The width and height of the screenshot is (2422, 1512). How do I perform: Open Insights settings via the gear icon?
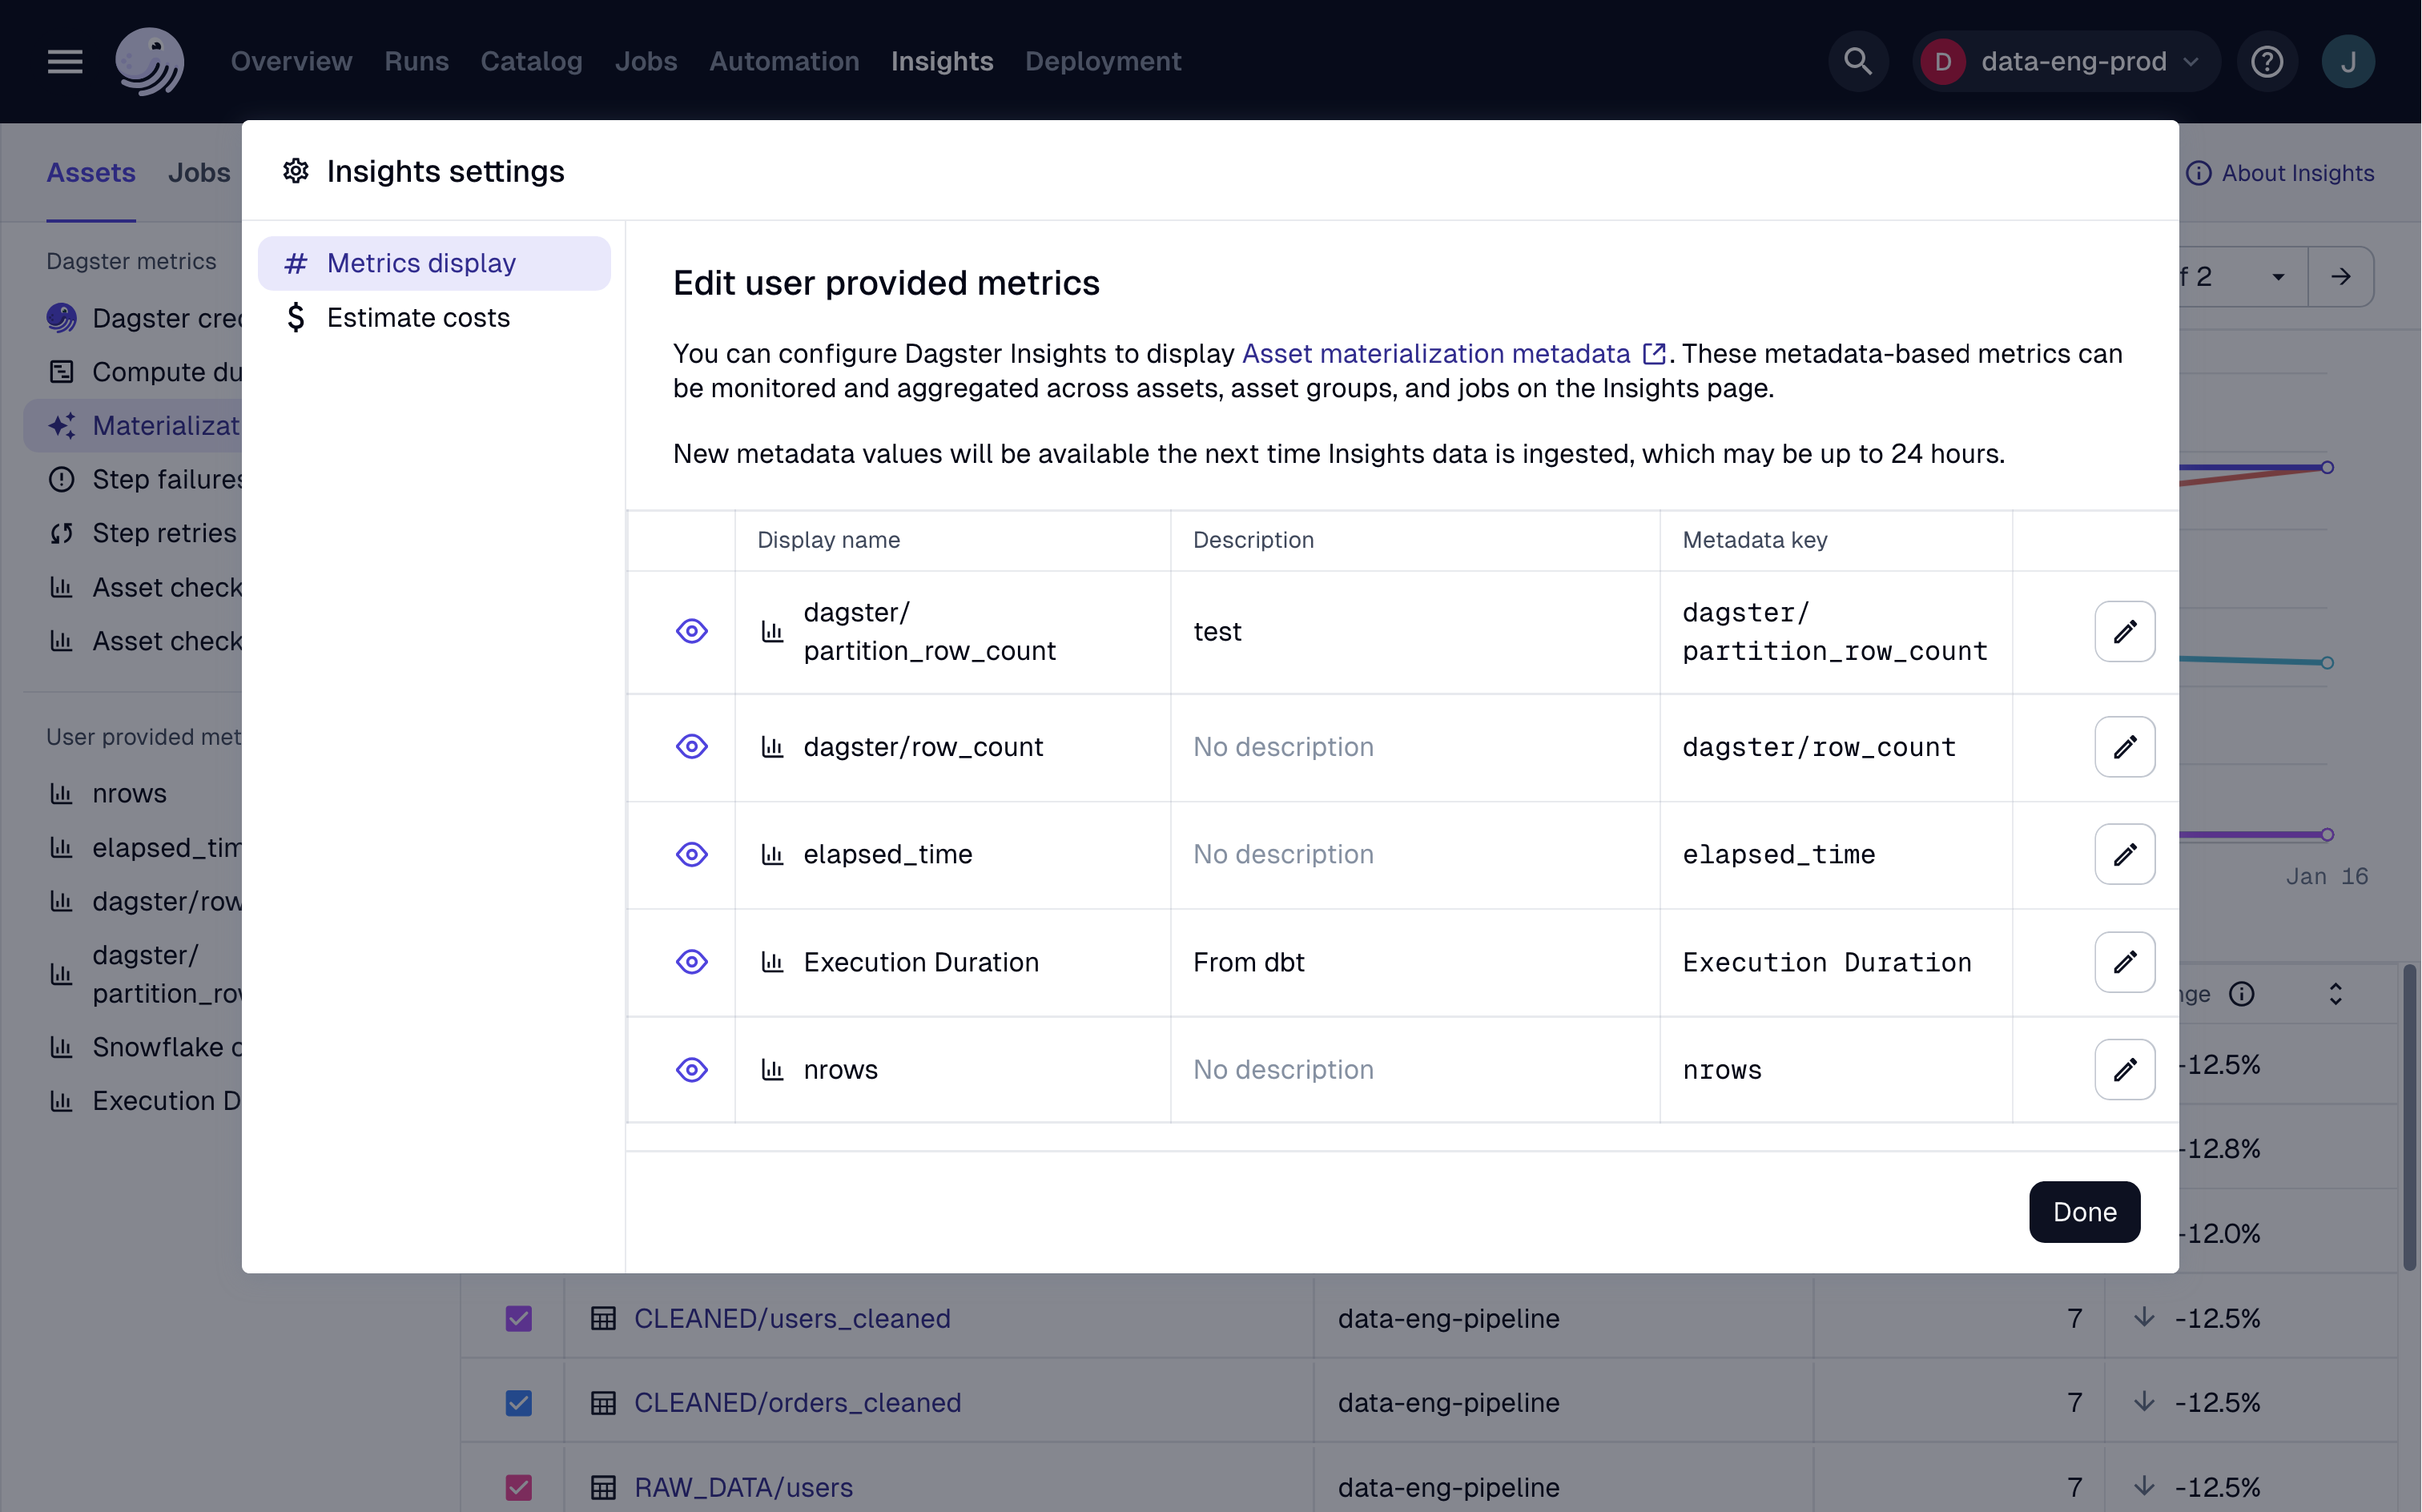tap(295, 171)
